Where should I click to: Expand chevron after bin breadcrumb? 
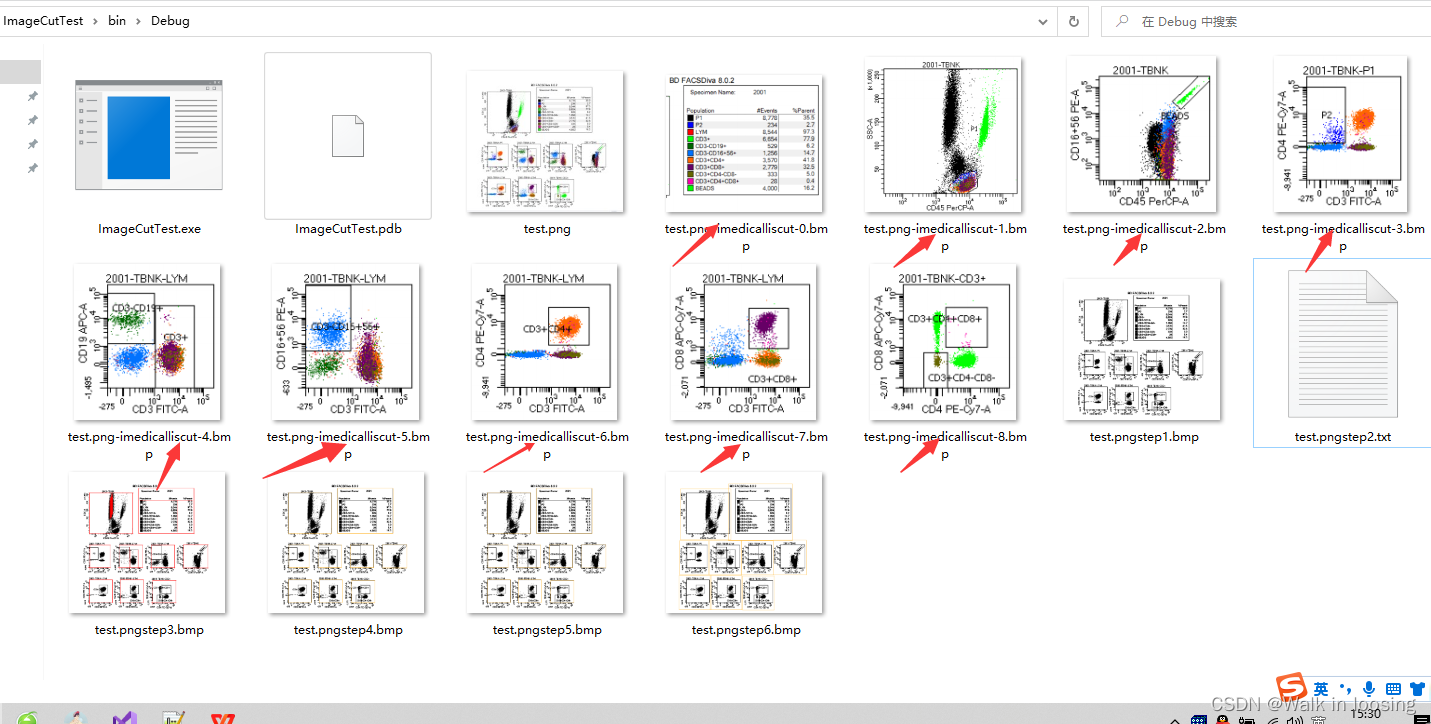(x=139, y=20)
